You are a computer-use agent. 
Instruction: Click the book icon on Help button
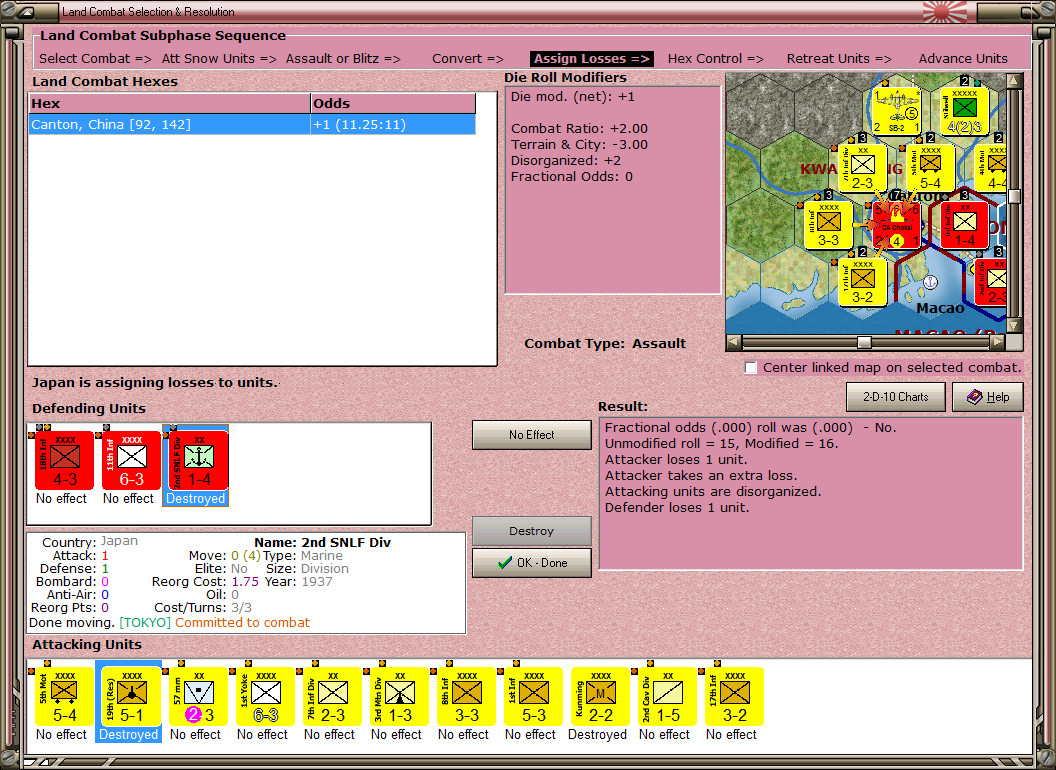tap(975, 397)
